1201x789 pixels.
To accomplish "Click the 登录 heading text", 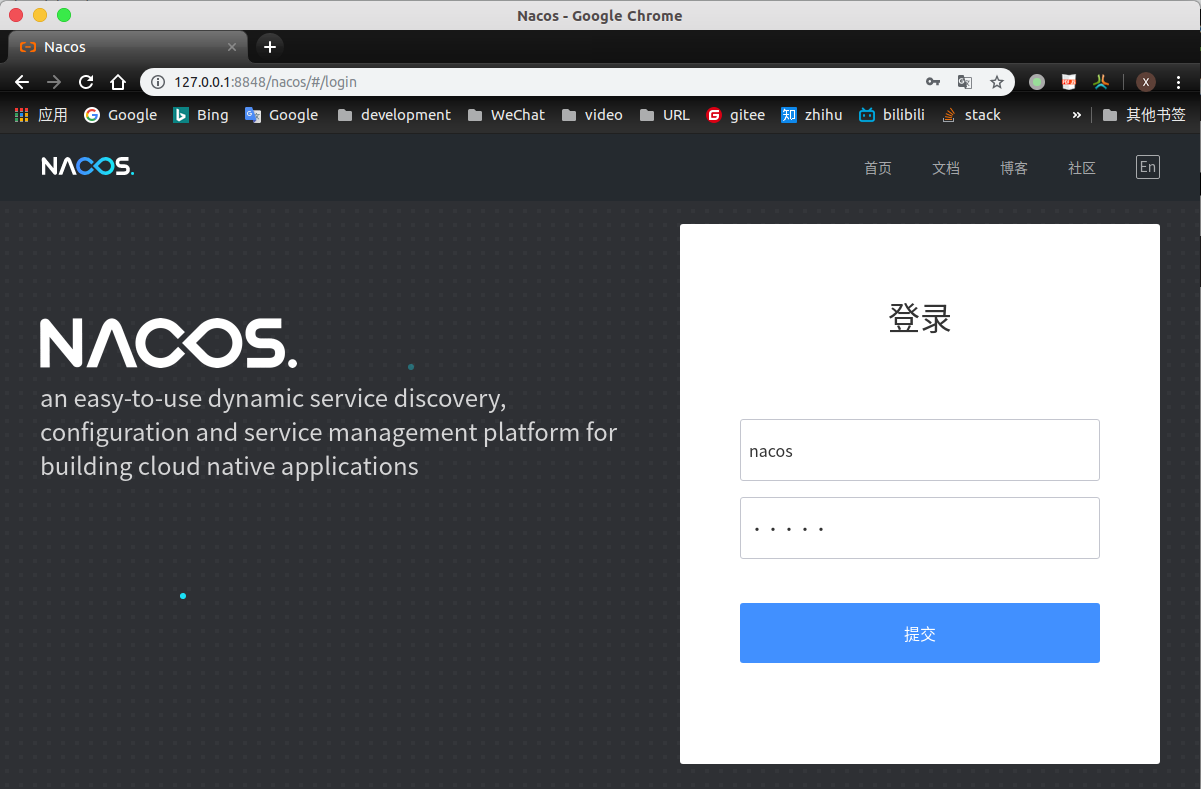I will [x=920, y=319].
